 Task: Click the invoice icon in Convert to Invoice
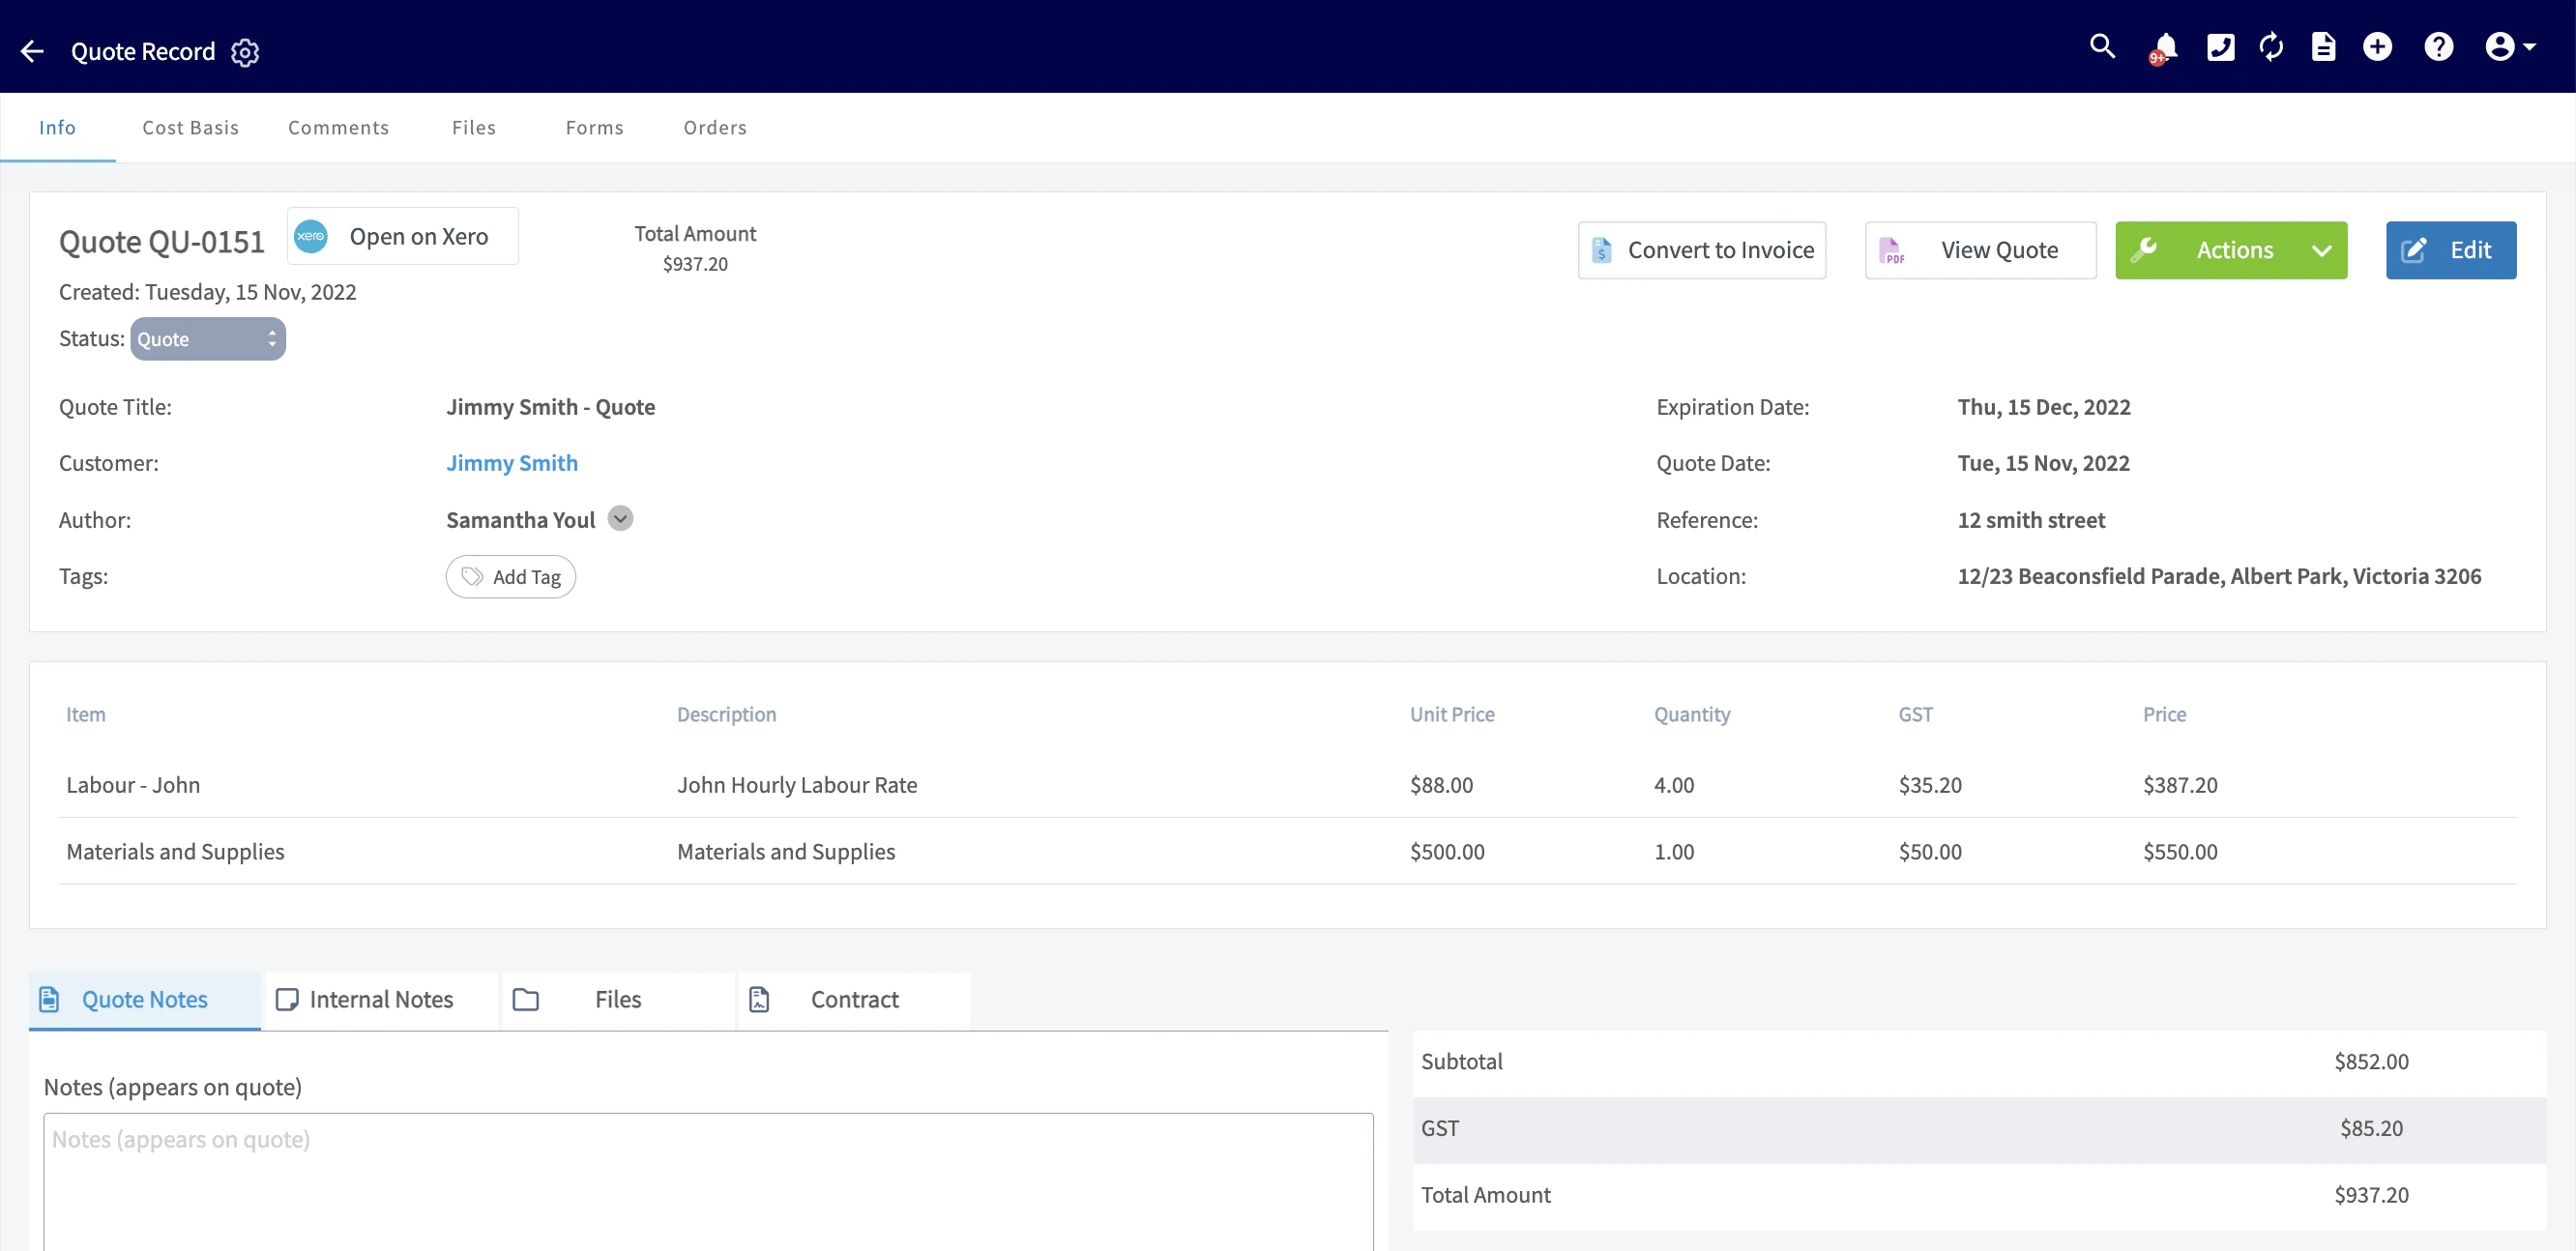click(1601, 250)
